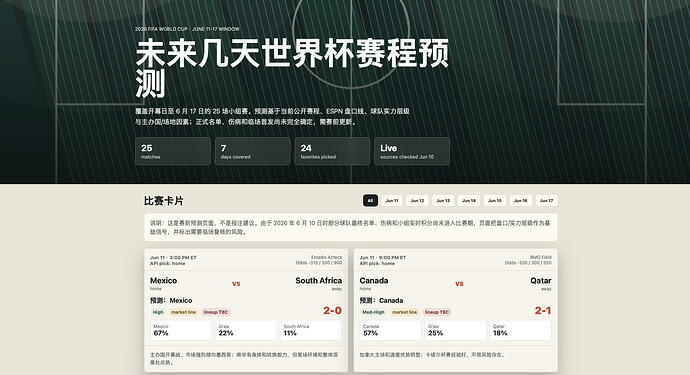
Task: Click the Live sources checked stat card
Action: point(412,151)
